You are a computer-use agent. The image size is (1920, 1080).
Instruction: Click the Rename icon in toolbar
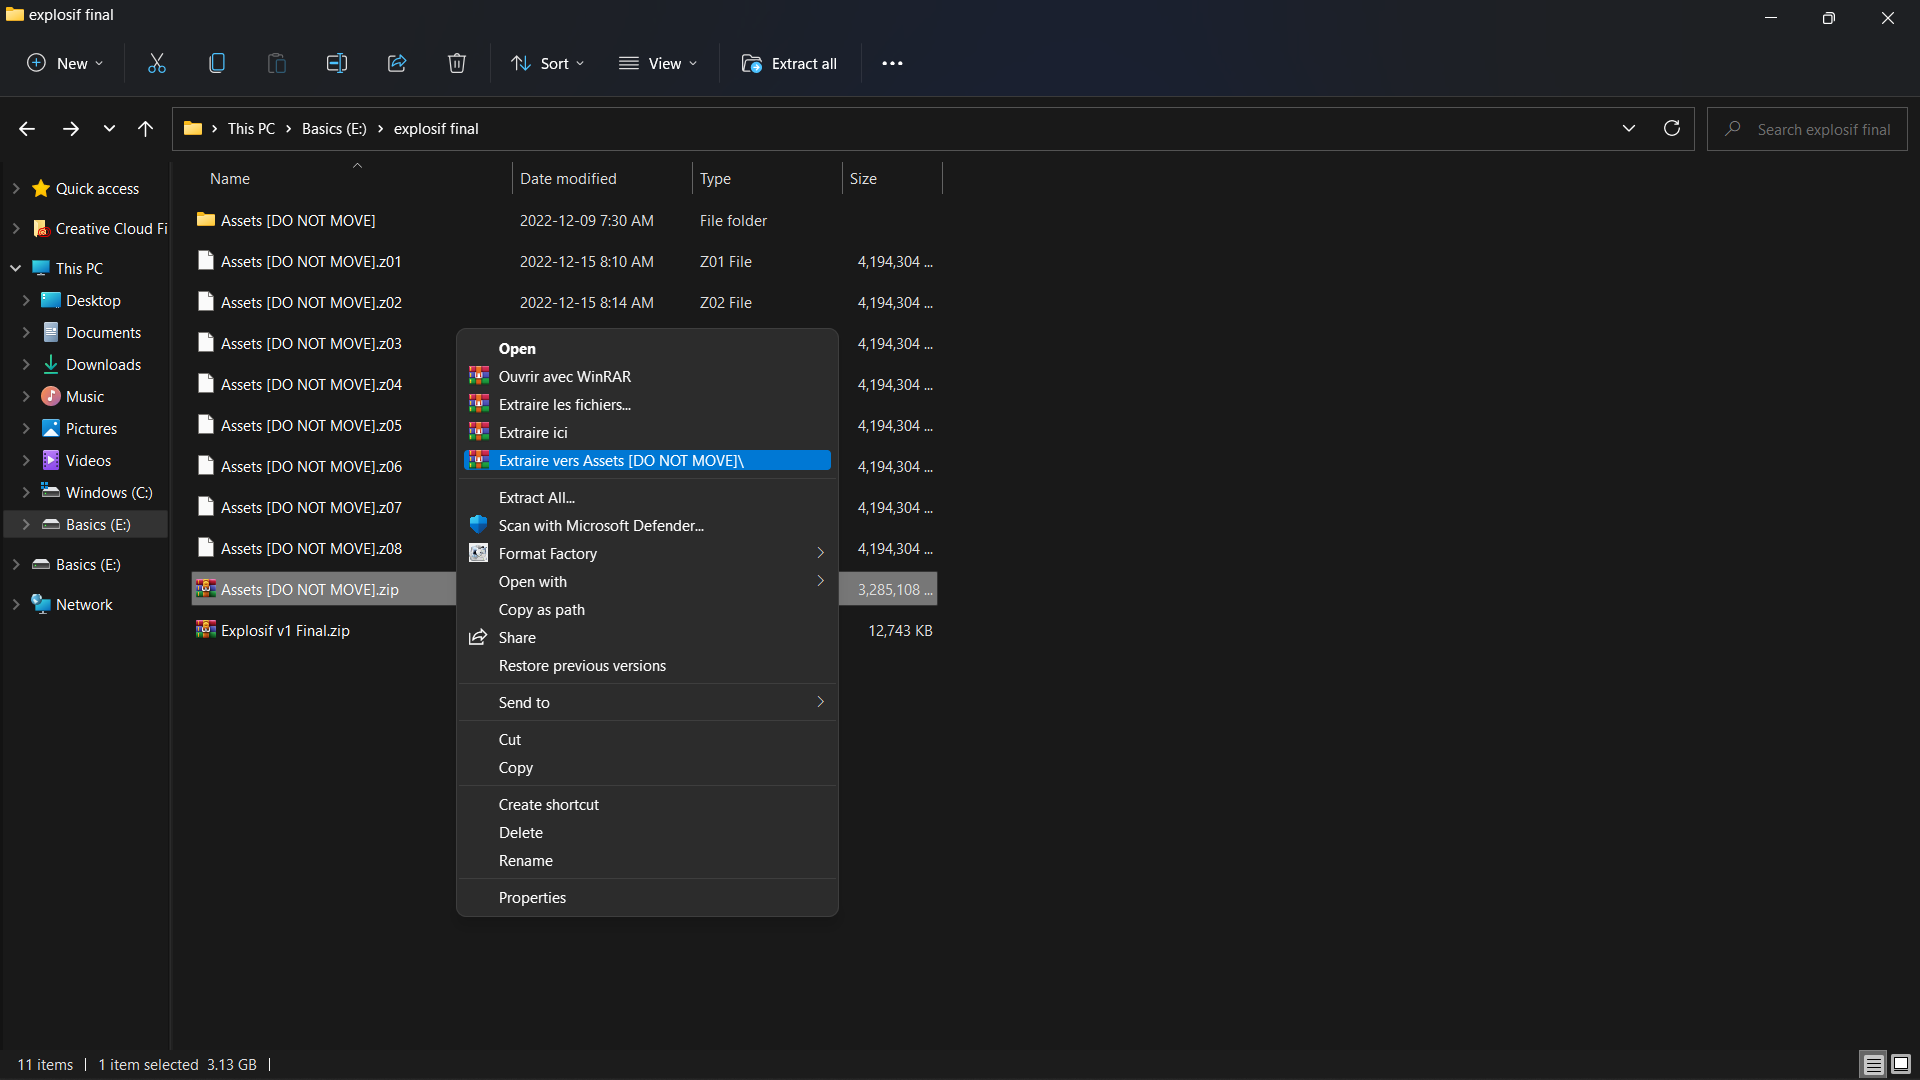[337, 63]
